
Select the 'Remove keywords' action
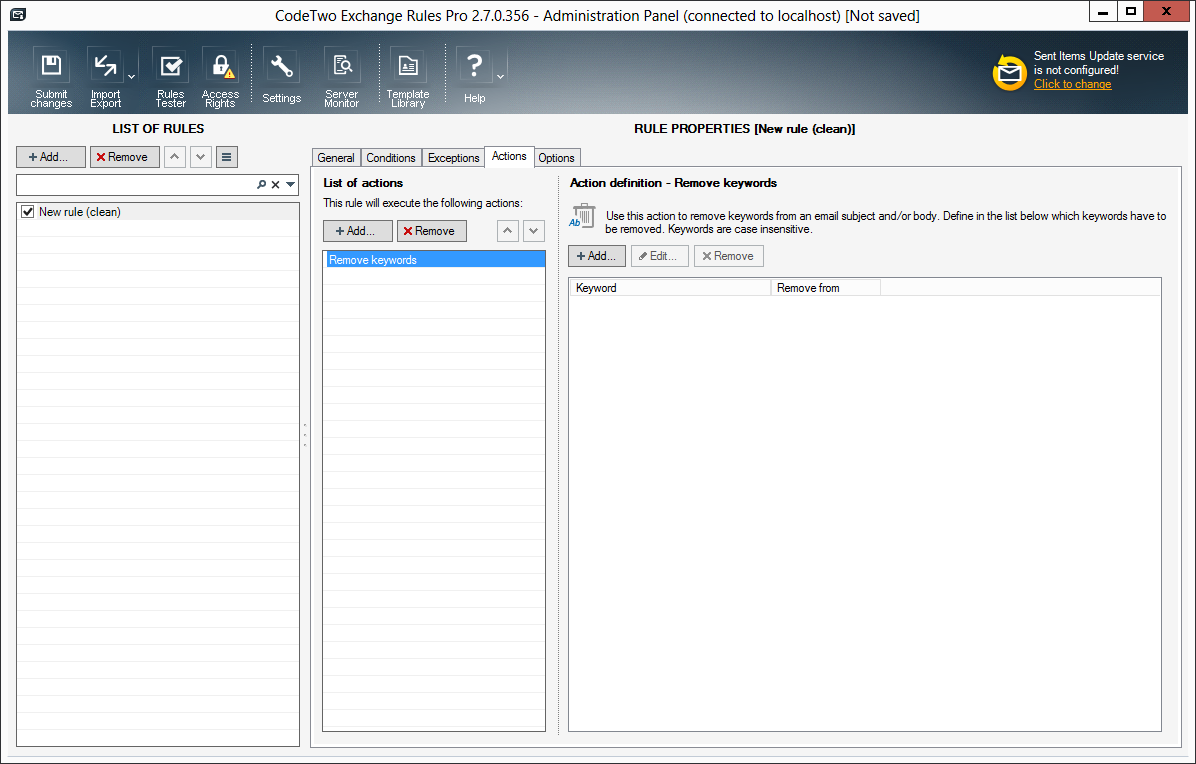(435, 260)
